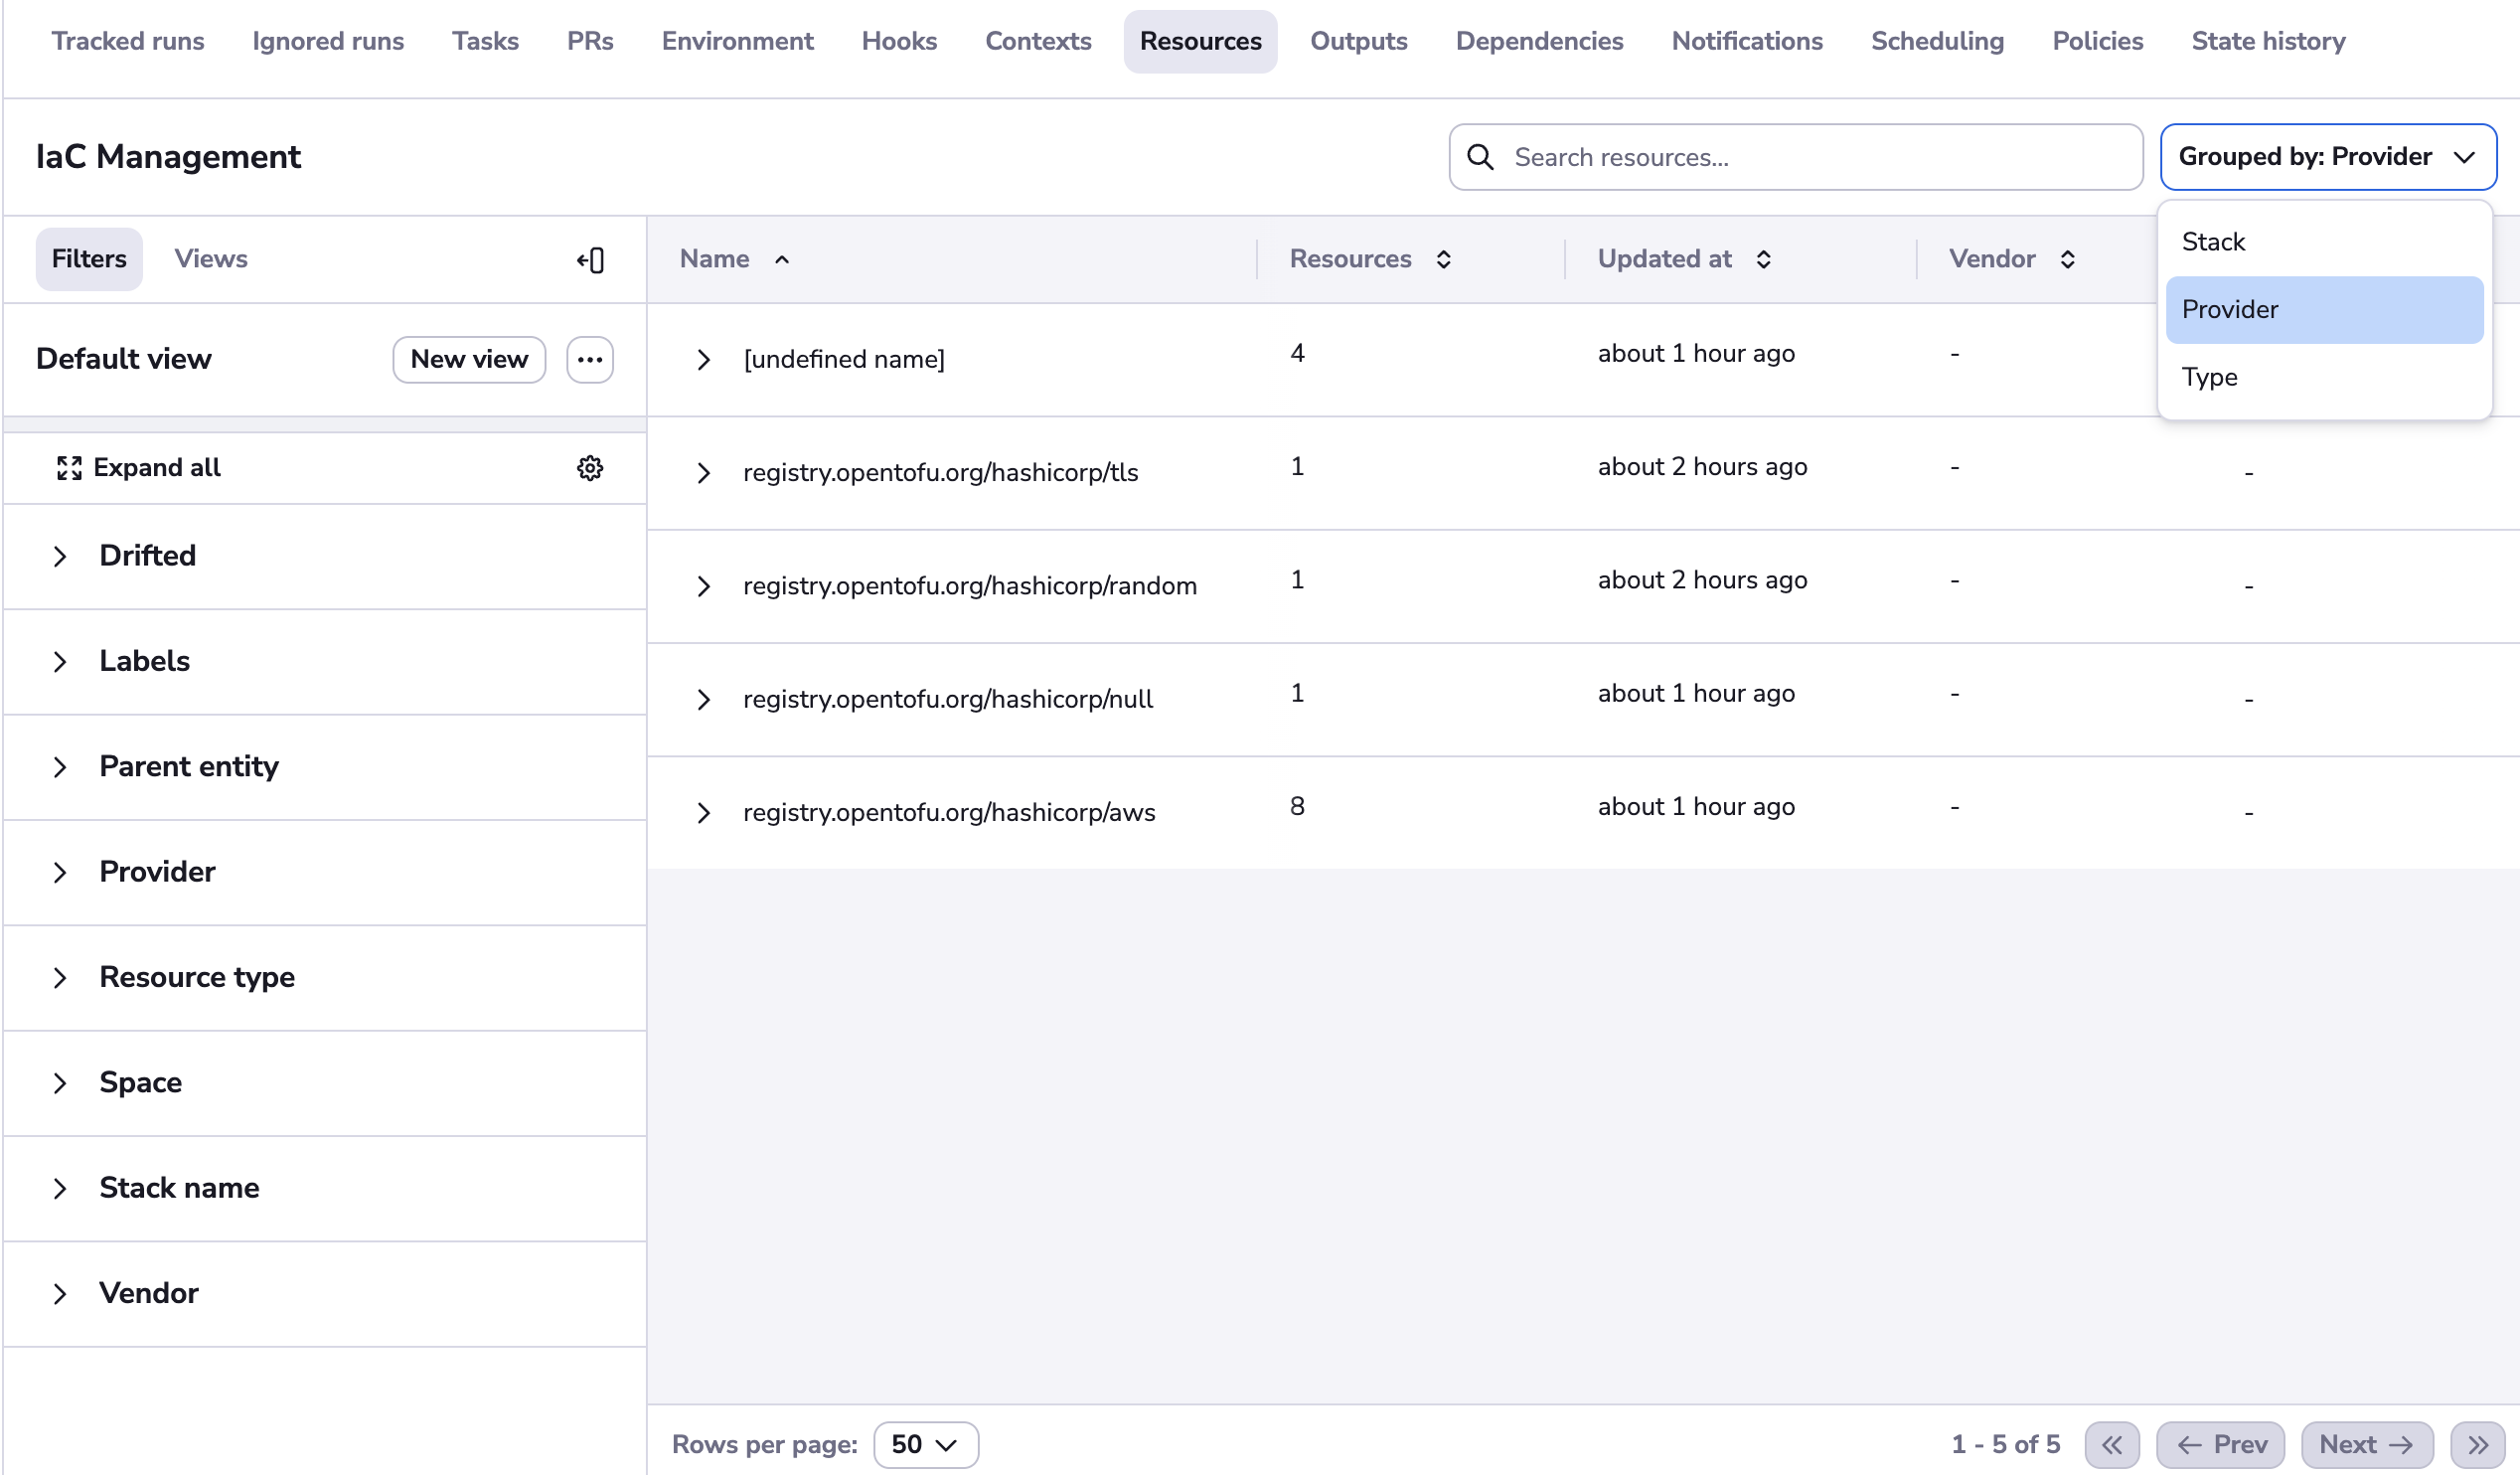Sort by Updated at column arrows

pos(1764,260)
